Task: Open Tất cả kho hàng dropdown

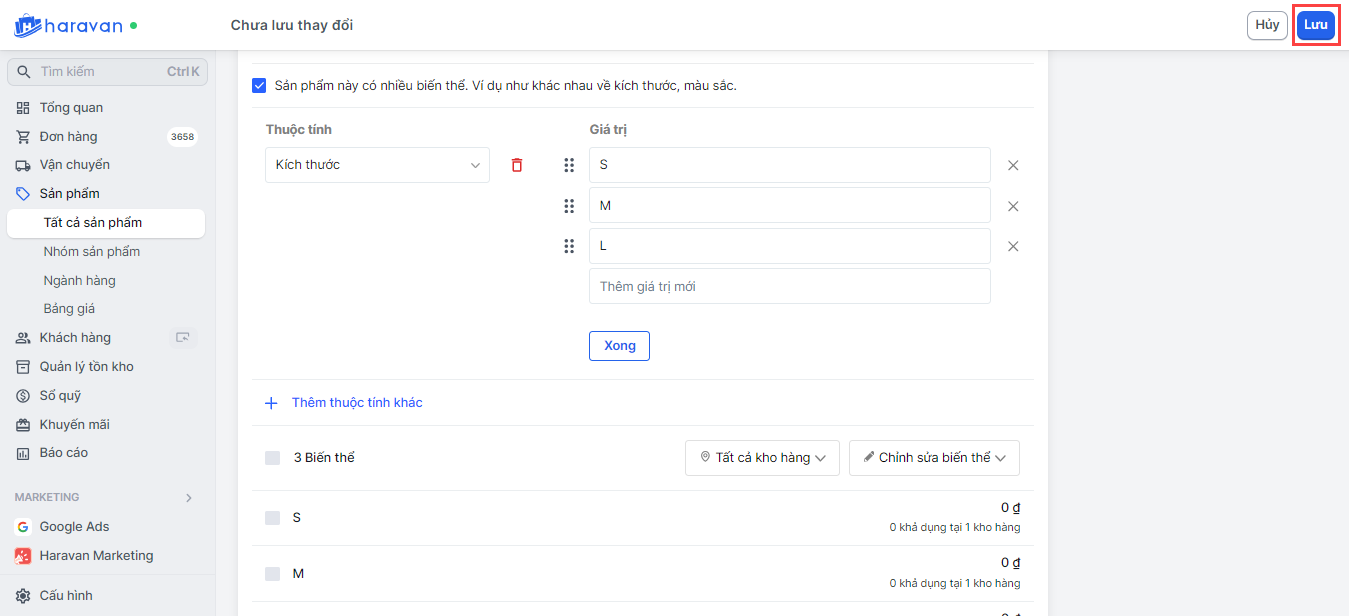Action: point(762,458)
